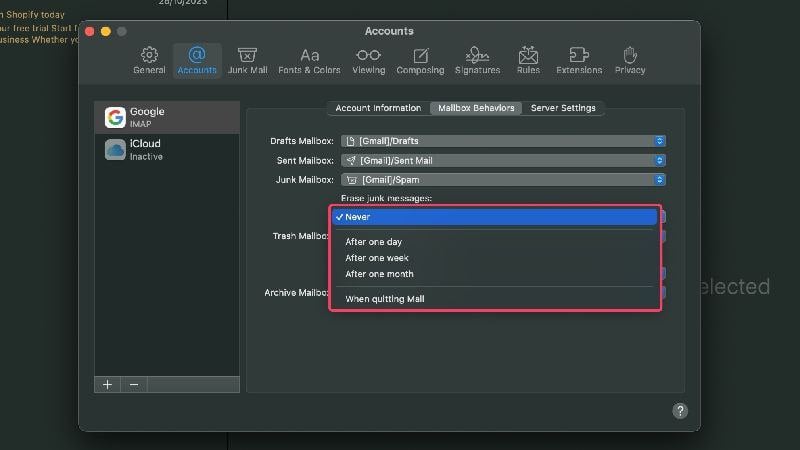Image resolution: width=800 pixels, height=450 pixels.
Task: Expand the Sent Mailbox dropdown
Action: [503, 160]
